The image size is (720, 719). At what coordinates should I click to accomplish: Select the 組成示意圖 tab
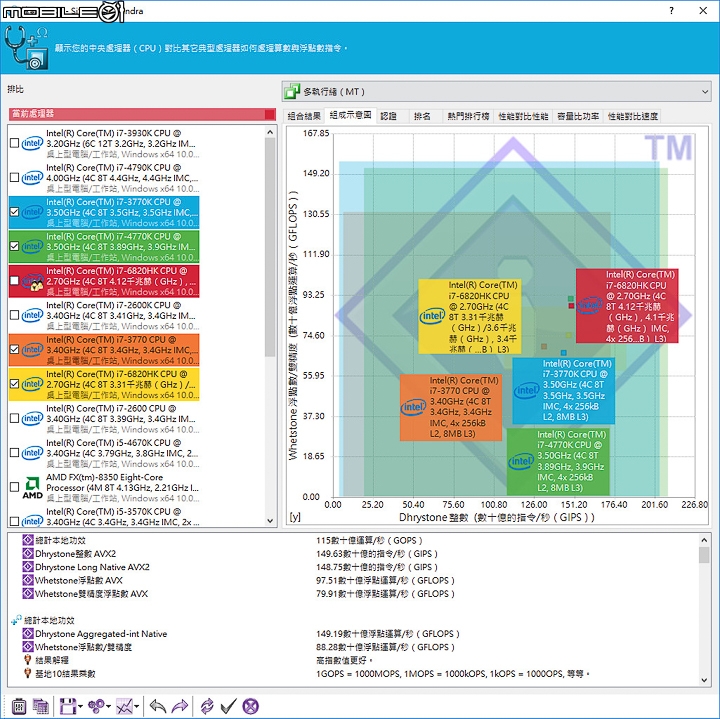click(x=350, y=115)
